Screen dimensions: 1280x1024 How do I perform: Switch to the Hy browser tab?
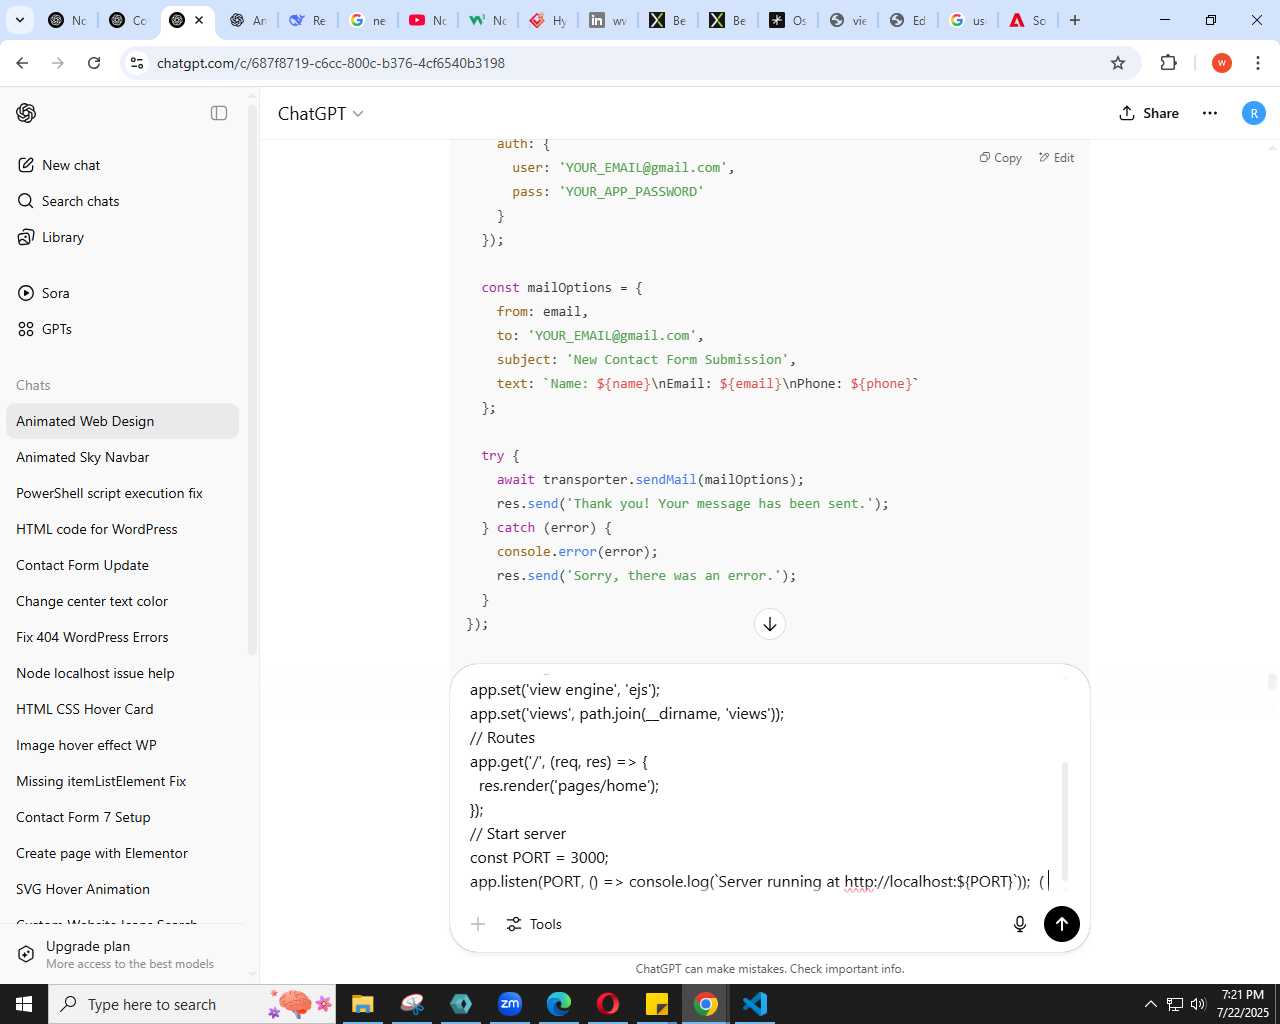547,20
